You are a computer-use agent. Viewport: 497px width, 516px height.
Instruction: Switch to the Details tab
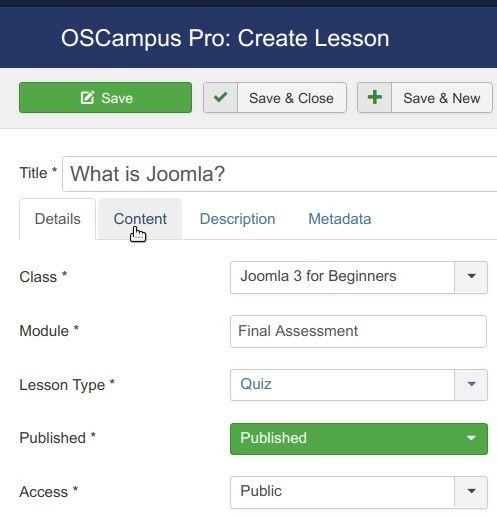click(x=57, y=219)
